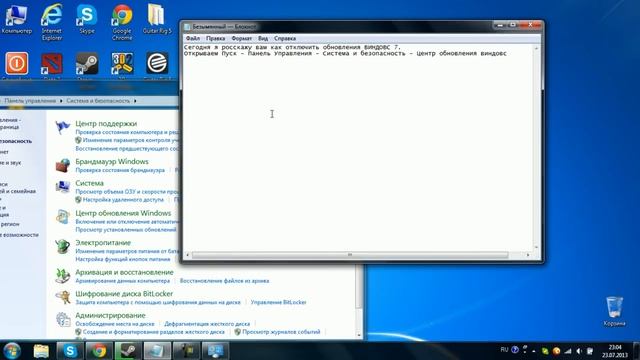This screenshot has height=360, width=640.
Task: Switch to Steam in the taskbar
Action: (128, 351)
